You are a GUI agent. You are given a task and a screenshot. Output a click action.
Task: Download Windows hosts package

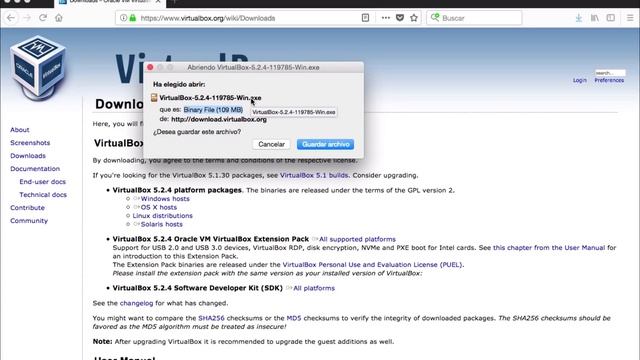point(165,199)
